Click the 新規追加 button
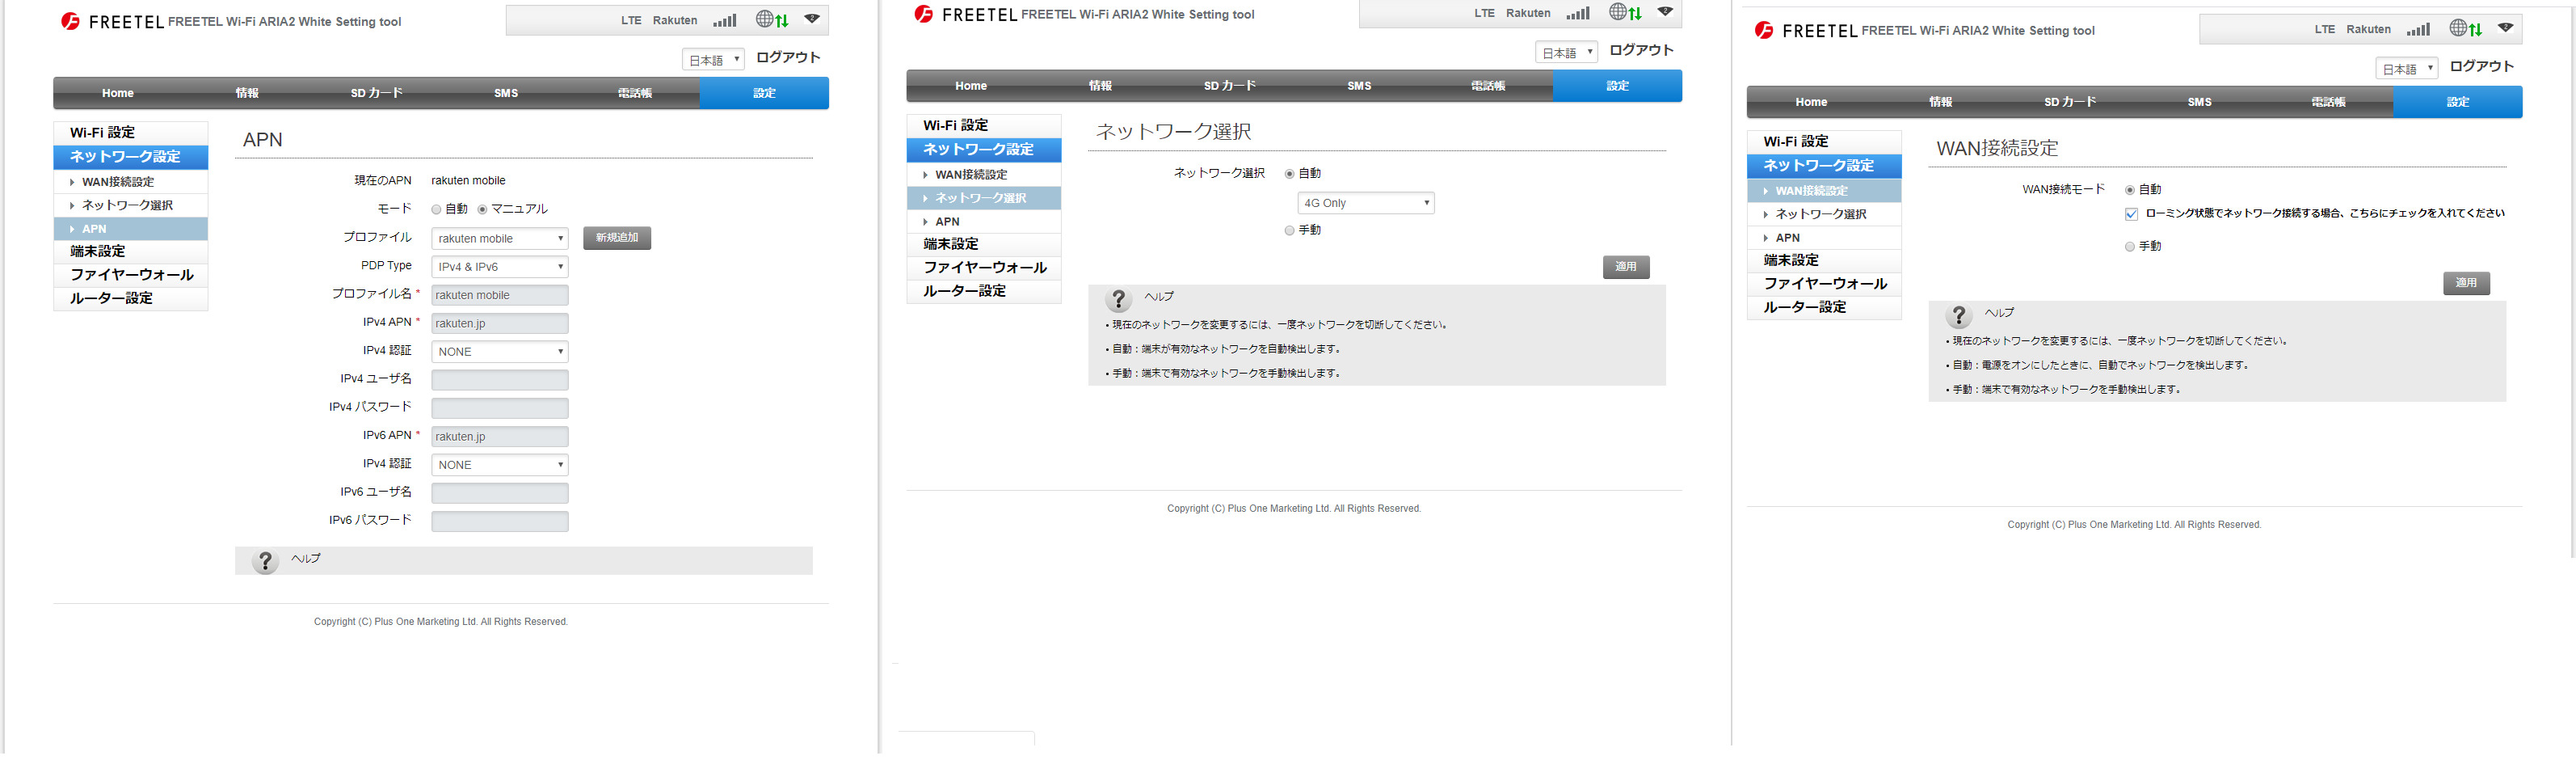Image resolution: width=2576 pixels, height=760 pixels. (x=617, y=238)
